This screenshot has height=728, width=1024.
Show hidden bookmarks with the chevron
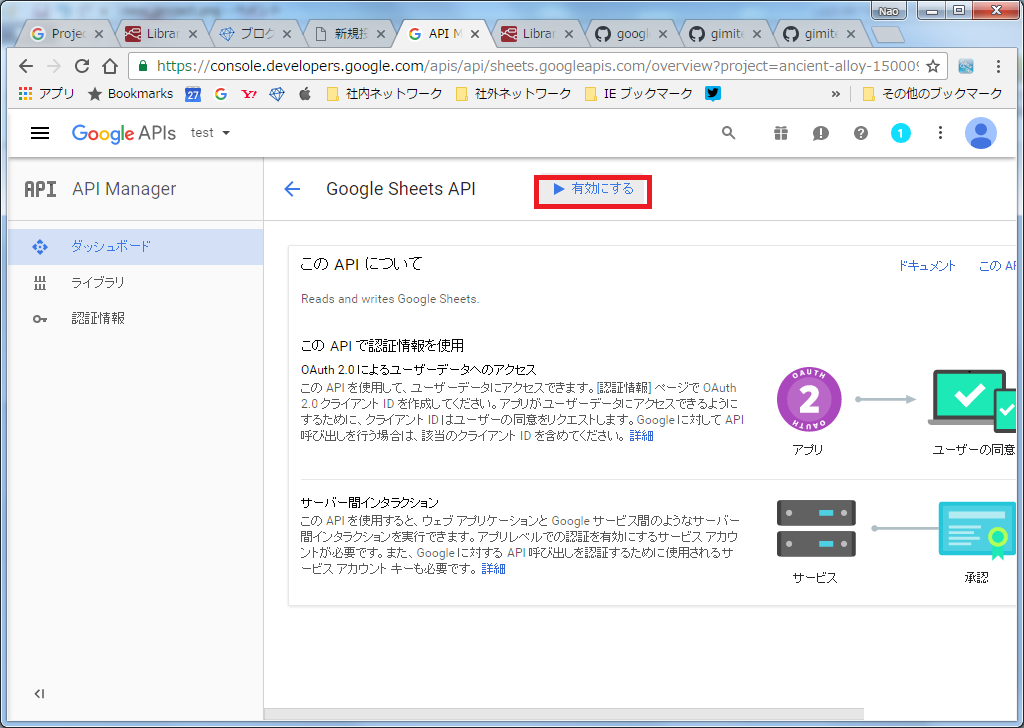coord(835,94)
